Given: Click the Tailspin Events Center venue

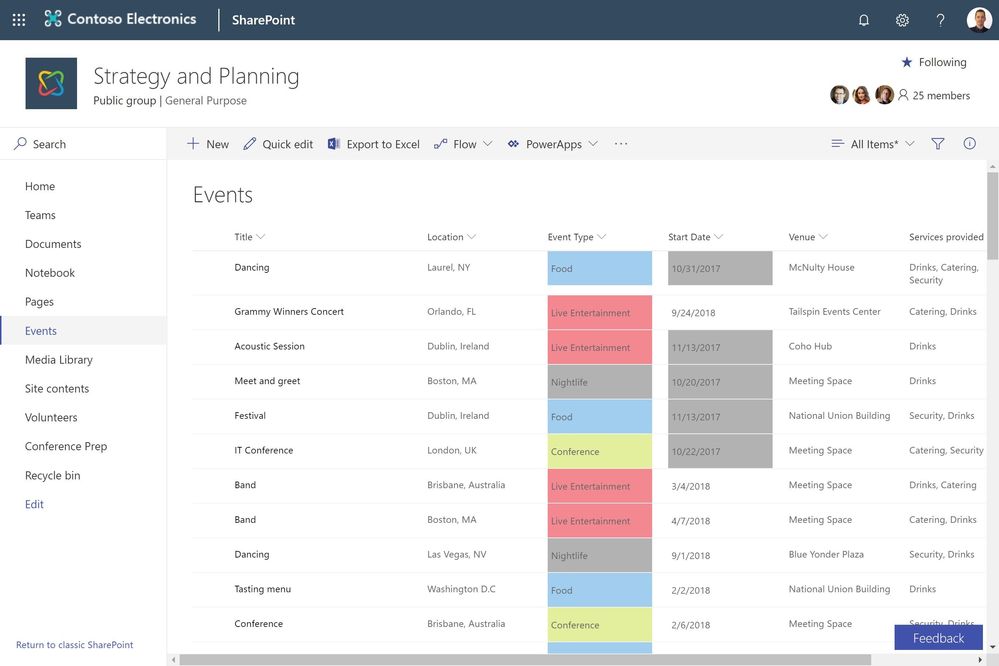Looking at the screenshot, I should click(x=834, y=312).
